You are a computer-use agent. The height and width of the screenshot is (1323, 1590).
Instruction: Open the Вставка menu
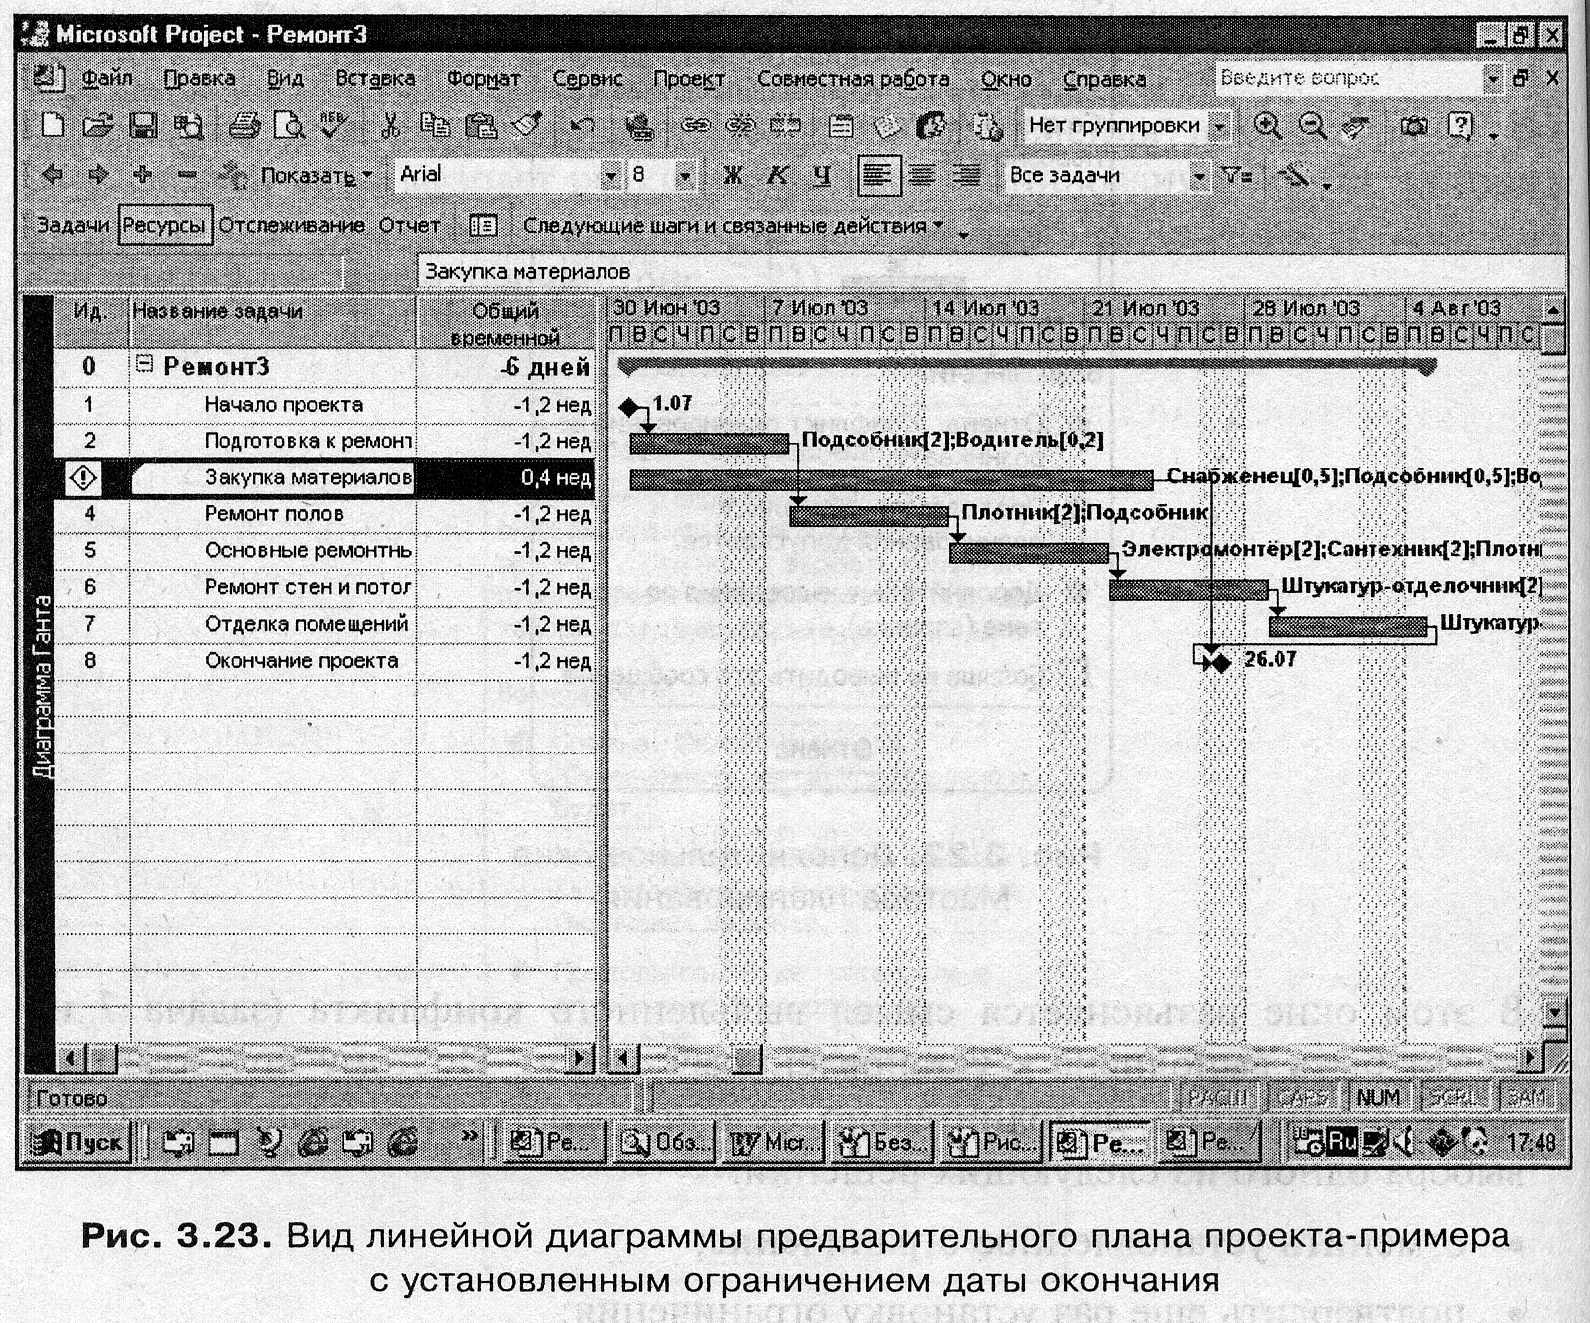[375, 78]
